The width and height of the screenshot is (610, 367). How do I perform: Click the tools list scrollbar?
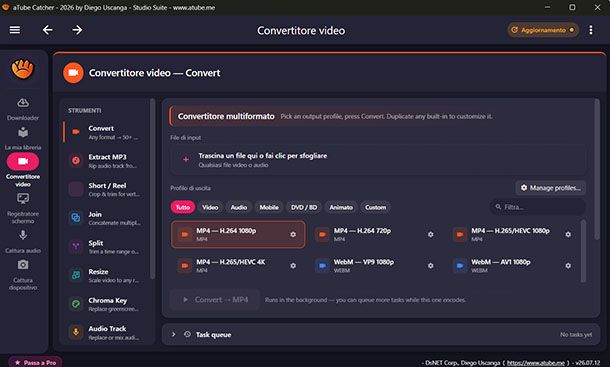tap(152, 189)
